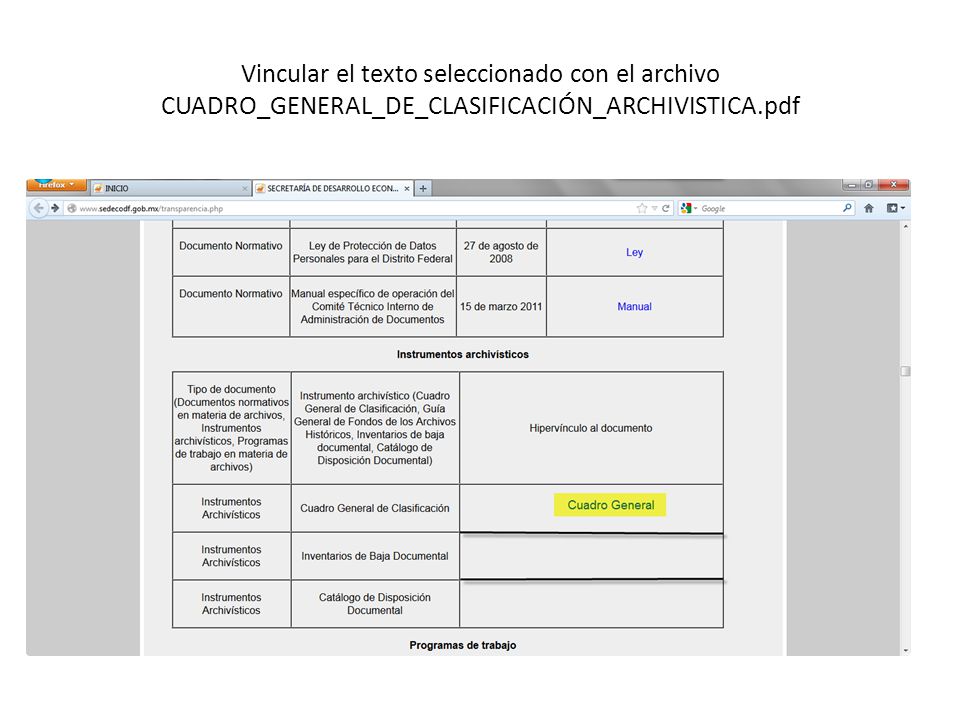Click scrollbar up arrow of the page
This screenshot has width=960, height=720.
pyautogui.click(x=906, y=227)
